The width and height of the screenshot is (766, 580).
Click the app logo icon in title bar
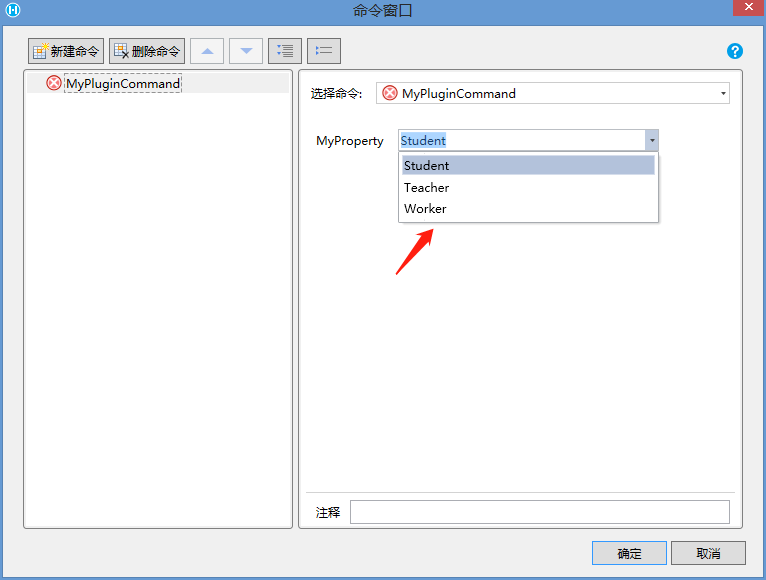click(x=13, y=10)
